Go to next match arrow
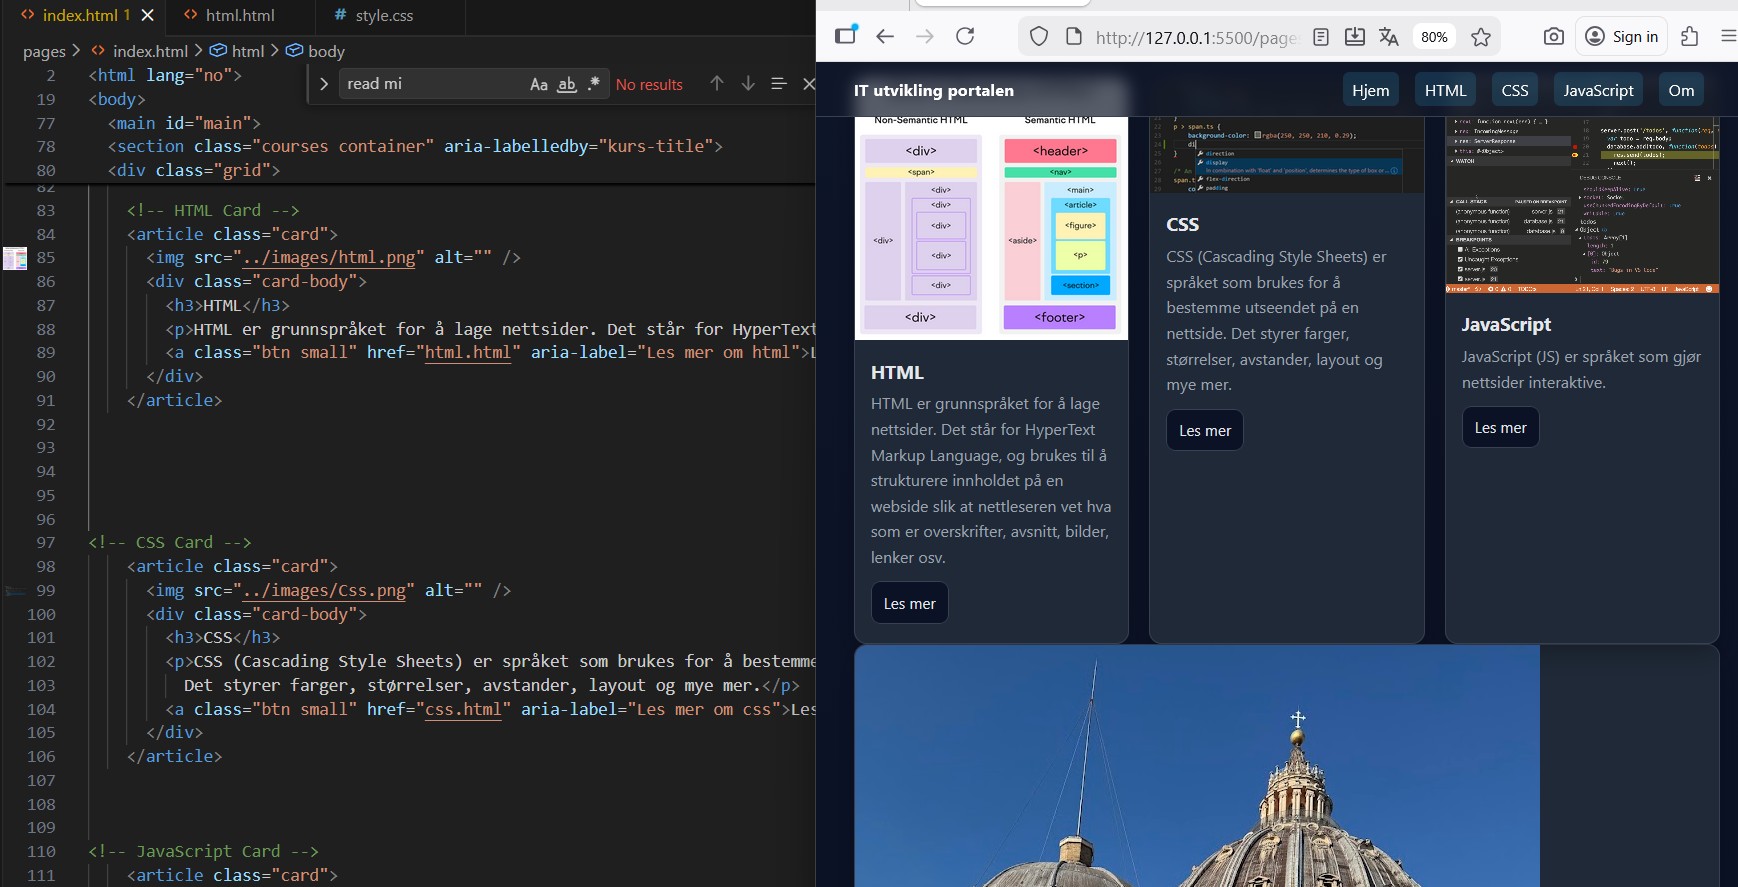This screenshot has width=1738, height=887. coord(748,84)
